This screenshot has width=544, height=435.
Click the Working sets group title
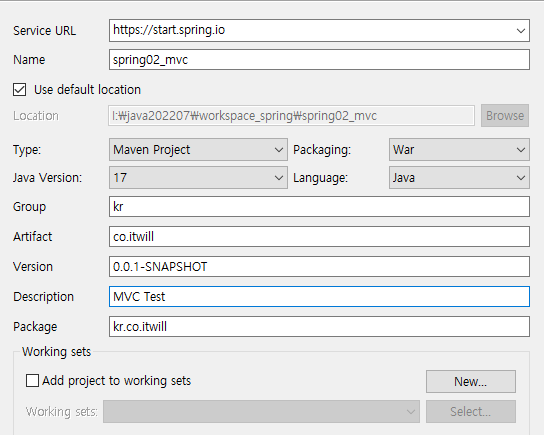pyautogui.click(x=57, y=352)
